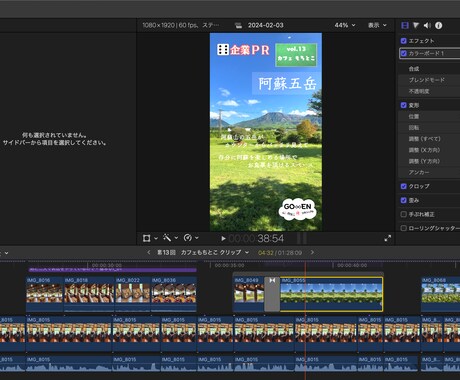The height and width of the screenshot is (380, 460).
Task: Open the enhancement wand dropdown arrow
Action: 176,238
